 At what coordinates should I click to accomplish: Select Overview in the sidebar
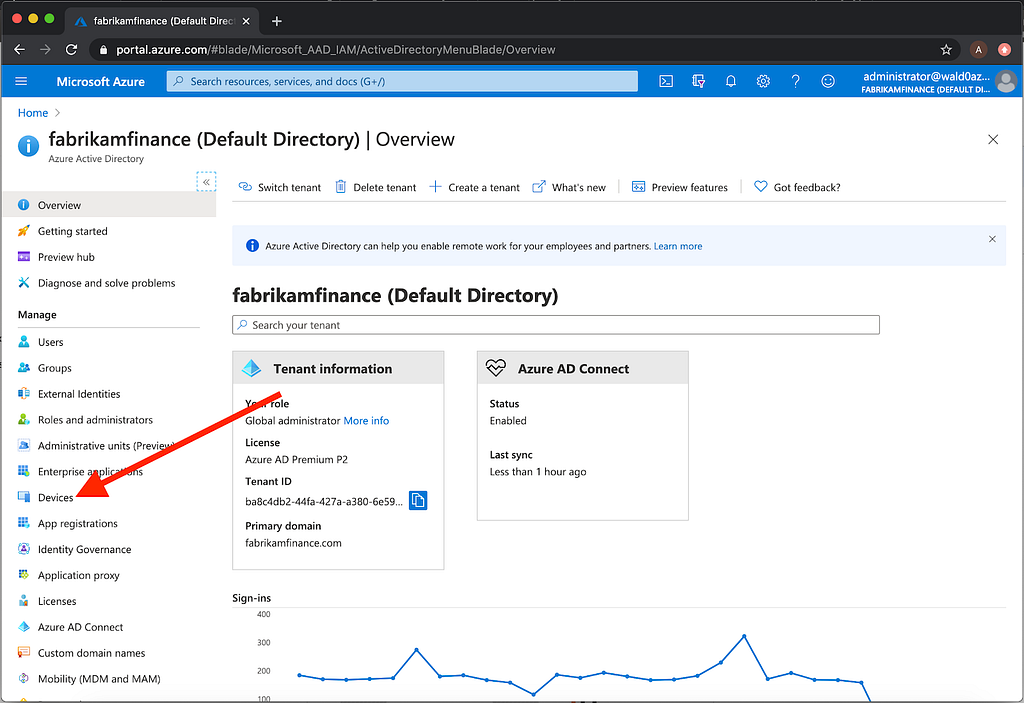pos(109,205)
